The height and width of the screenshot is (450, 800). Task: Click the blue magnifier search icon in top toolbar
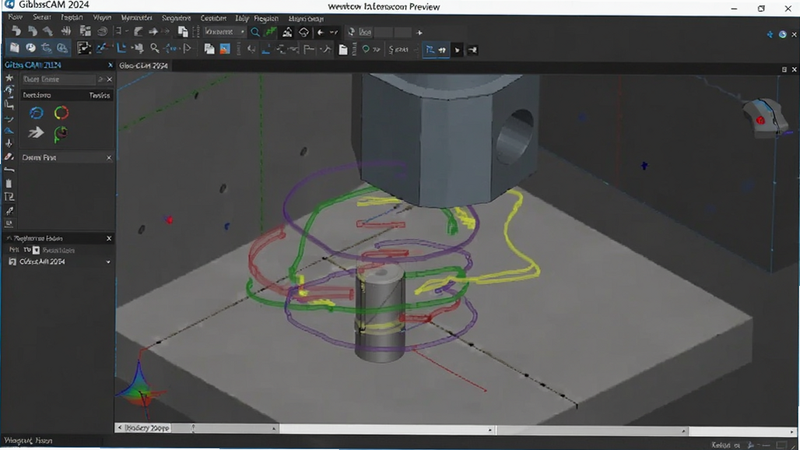(x=255, y=32)
